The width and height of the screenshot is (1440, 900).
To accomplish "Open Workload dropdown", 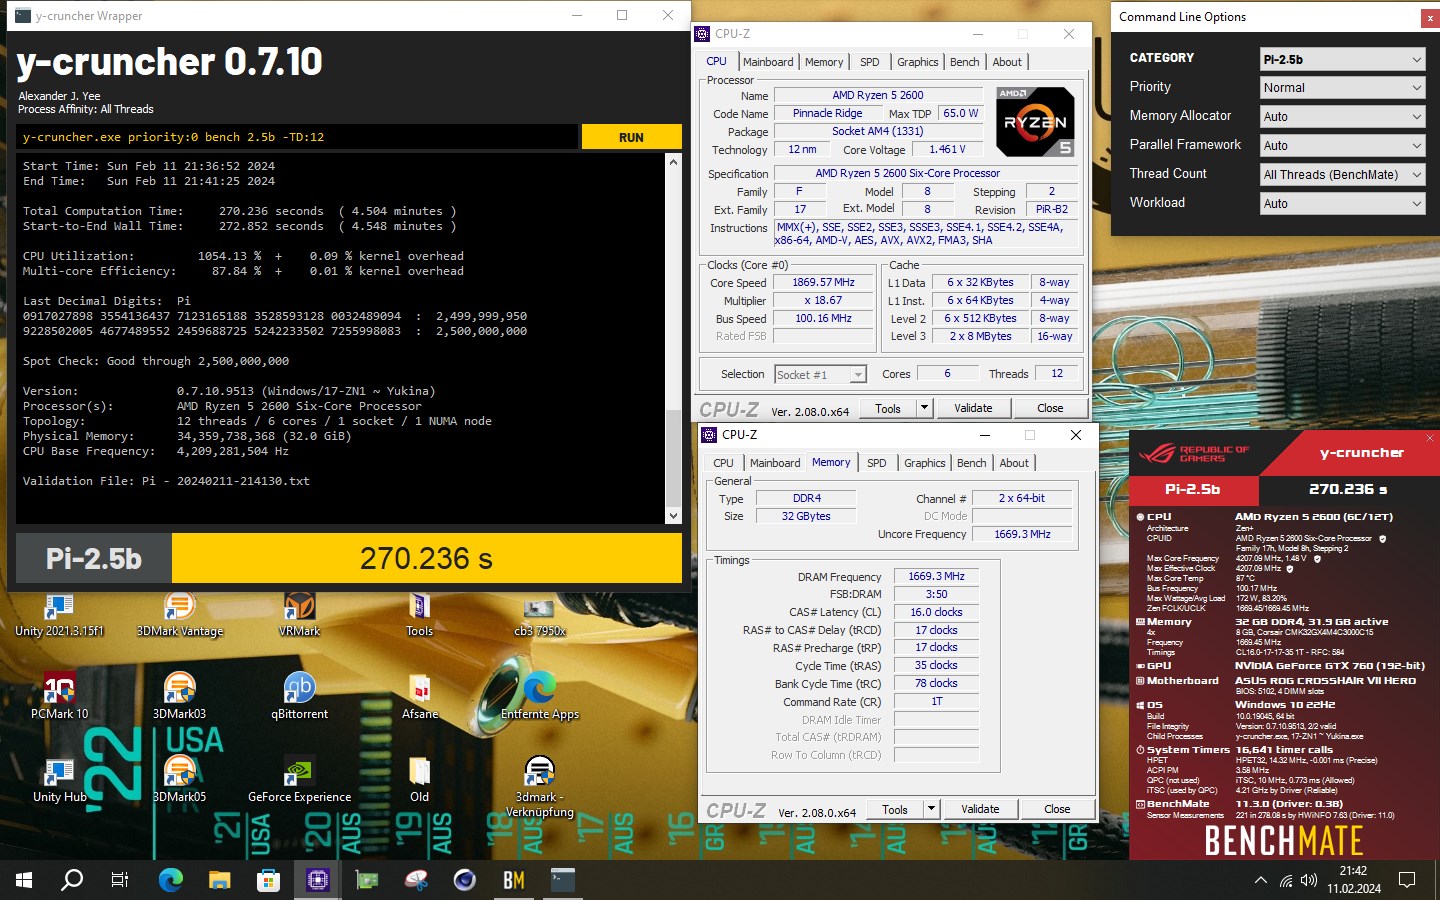I will 1342,204.
